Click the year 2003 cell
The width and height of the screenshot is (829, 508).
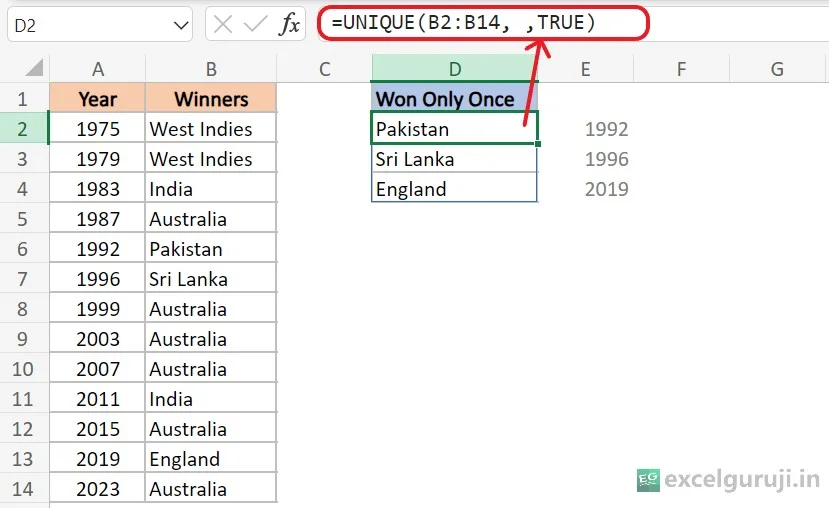coord(98,339)
